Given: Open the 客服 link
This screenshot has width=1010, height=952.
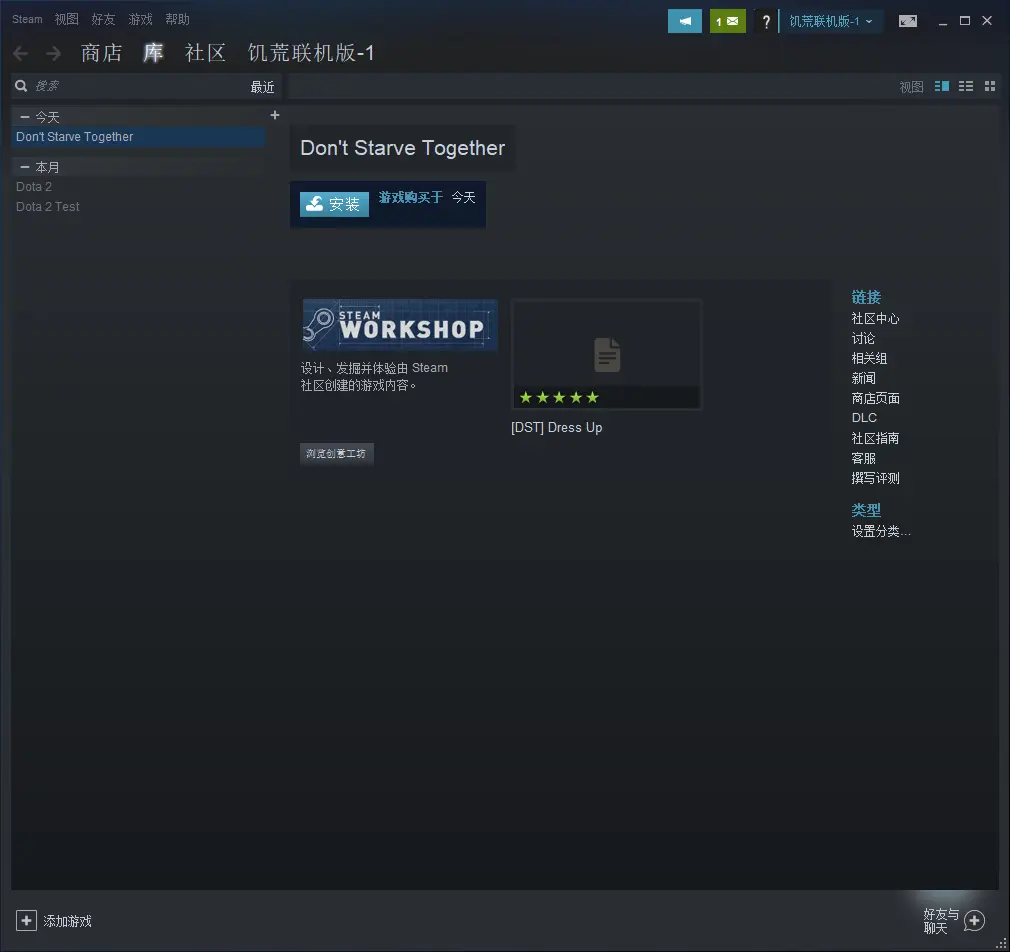Looking at the screenshot, I should [x=863, y=458].
